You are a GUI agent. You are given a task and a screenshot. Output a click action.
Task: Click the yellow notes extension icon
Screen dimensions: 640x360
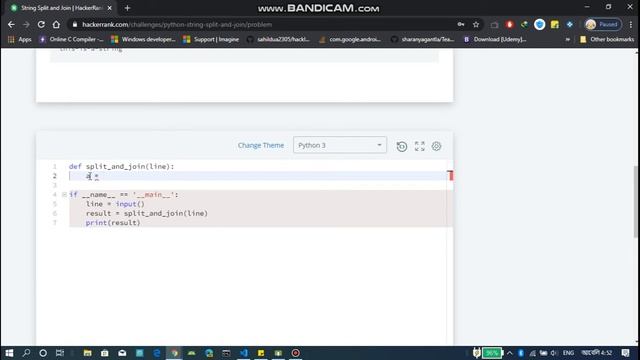pos(555,24)
